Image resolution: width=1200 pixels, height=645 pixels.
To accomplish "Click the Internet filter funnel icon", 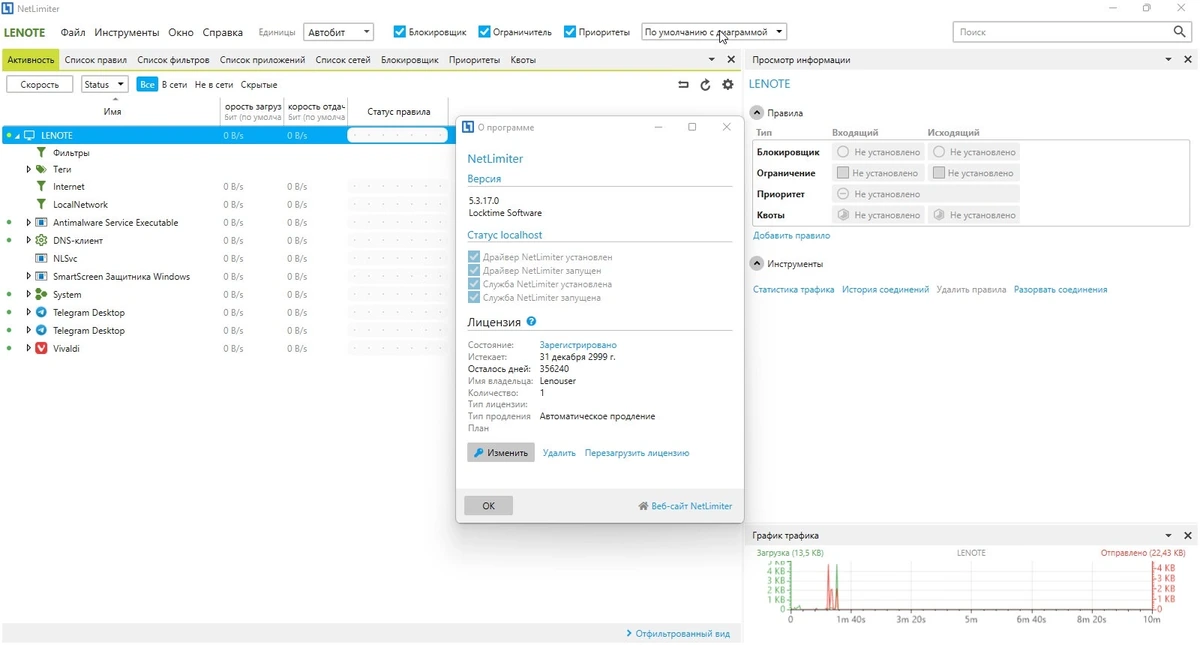I will click(x=41, y=187).
